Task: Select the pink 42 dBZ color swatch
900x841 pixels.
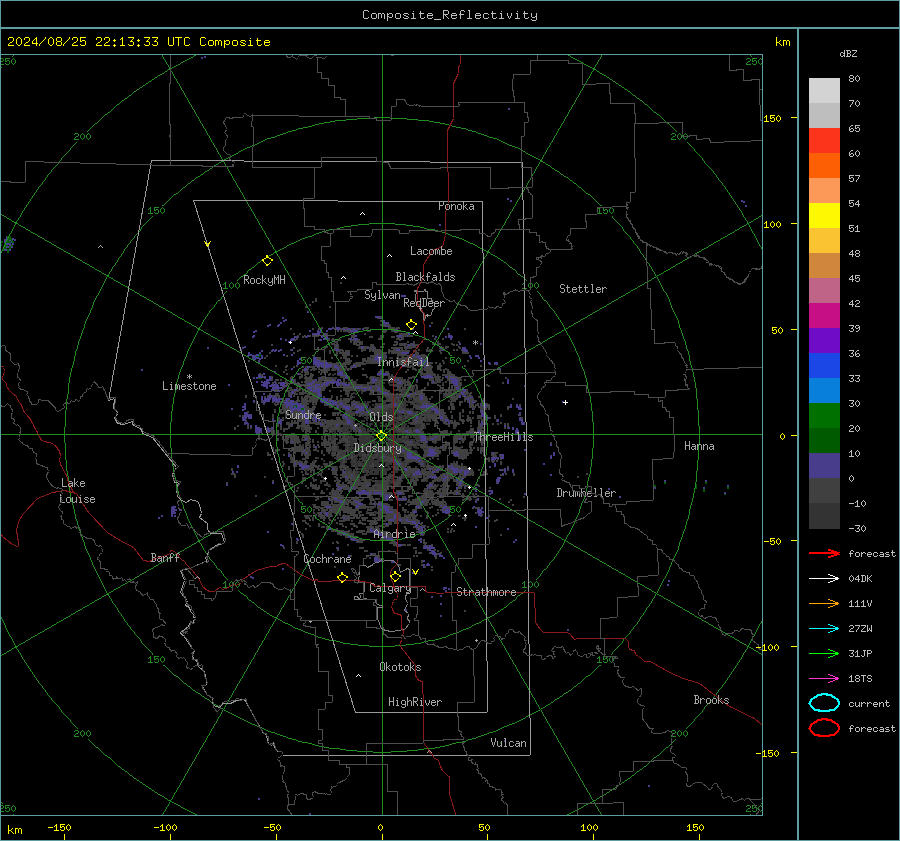Action: click(824, 291)
